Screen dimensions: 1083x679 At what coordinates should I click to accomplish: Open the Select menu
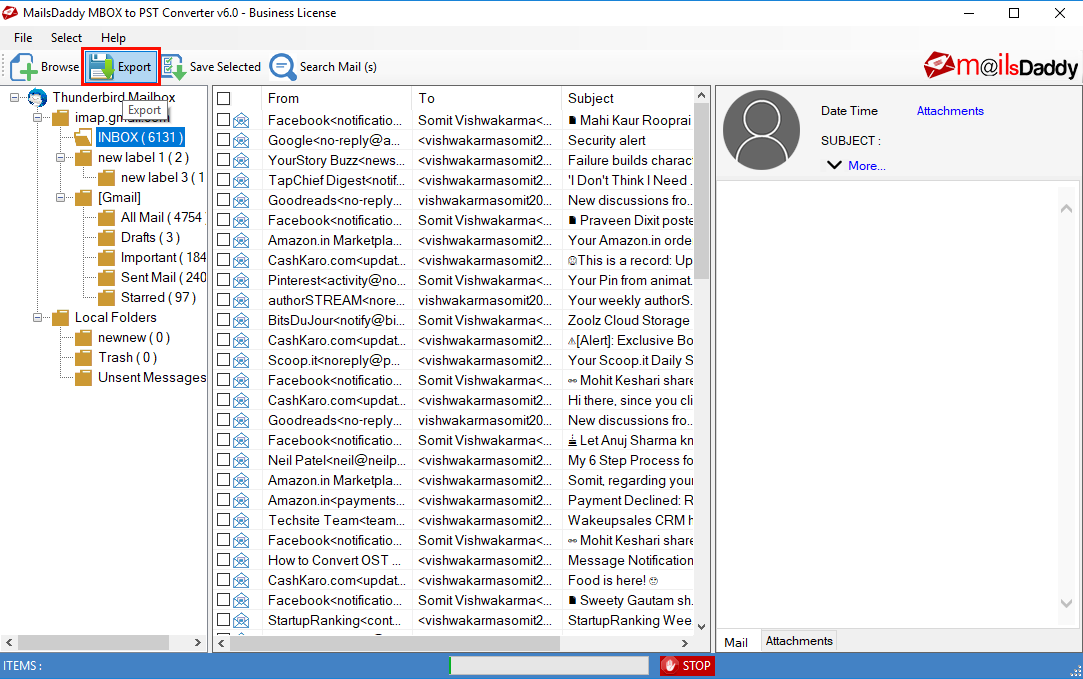click(66, 38)
